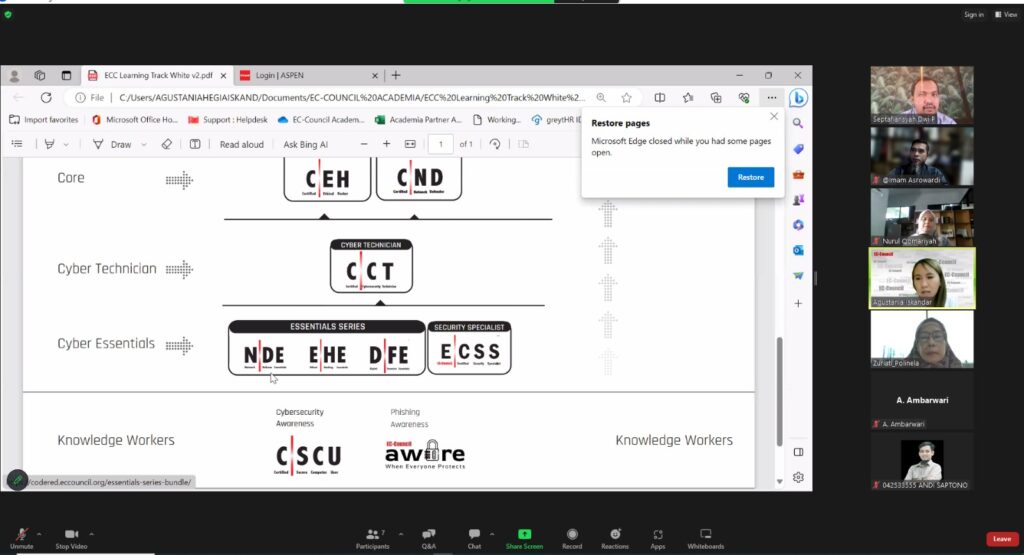Expand audio options arrow next to Unmute
This screenshot has width=1024, height=555.
pyautogui.click(x=39, y=533)
